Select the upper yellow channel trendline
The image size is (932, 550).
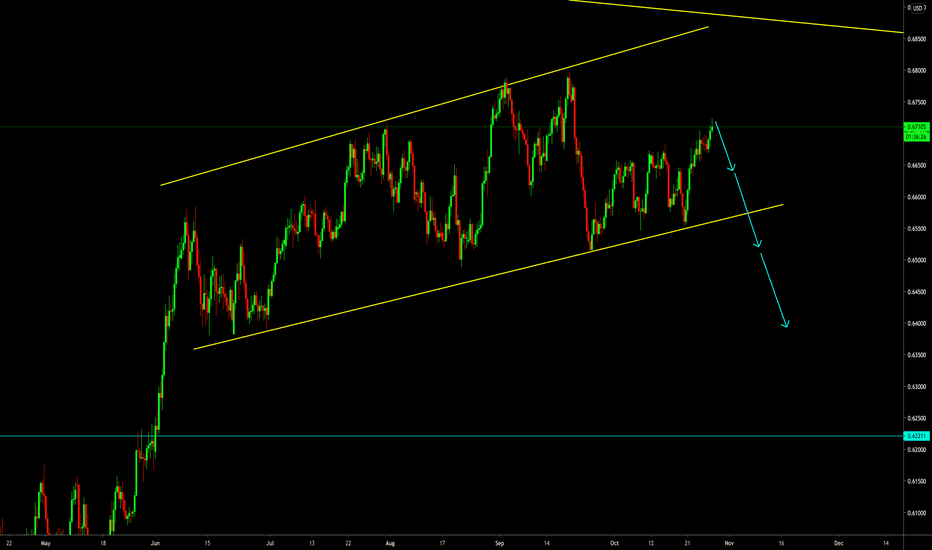coord(434,106)
